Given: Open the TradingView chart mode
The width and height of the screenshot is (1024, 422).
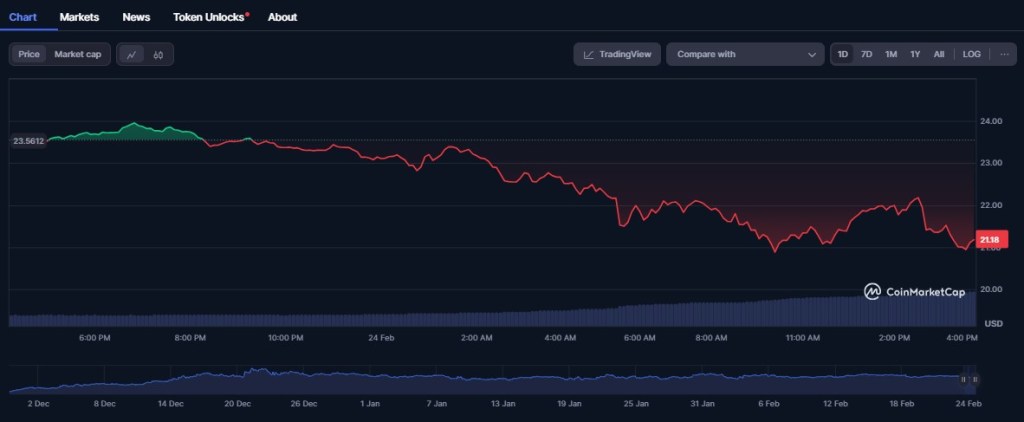Looking at the screenshot, I should point(617,54).
